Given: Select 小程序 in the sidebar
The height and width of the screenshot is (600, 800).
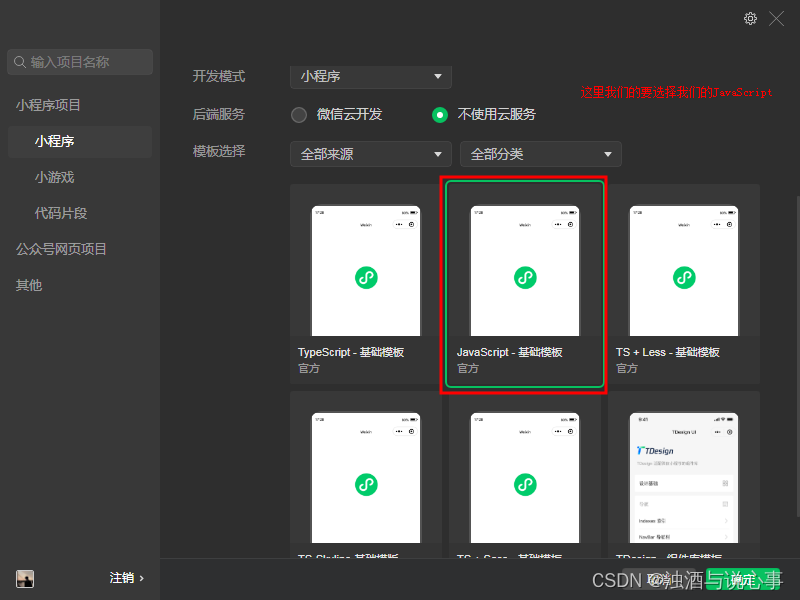Looking at the screenshot, I should [x=80, y=141].
